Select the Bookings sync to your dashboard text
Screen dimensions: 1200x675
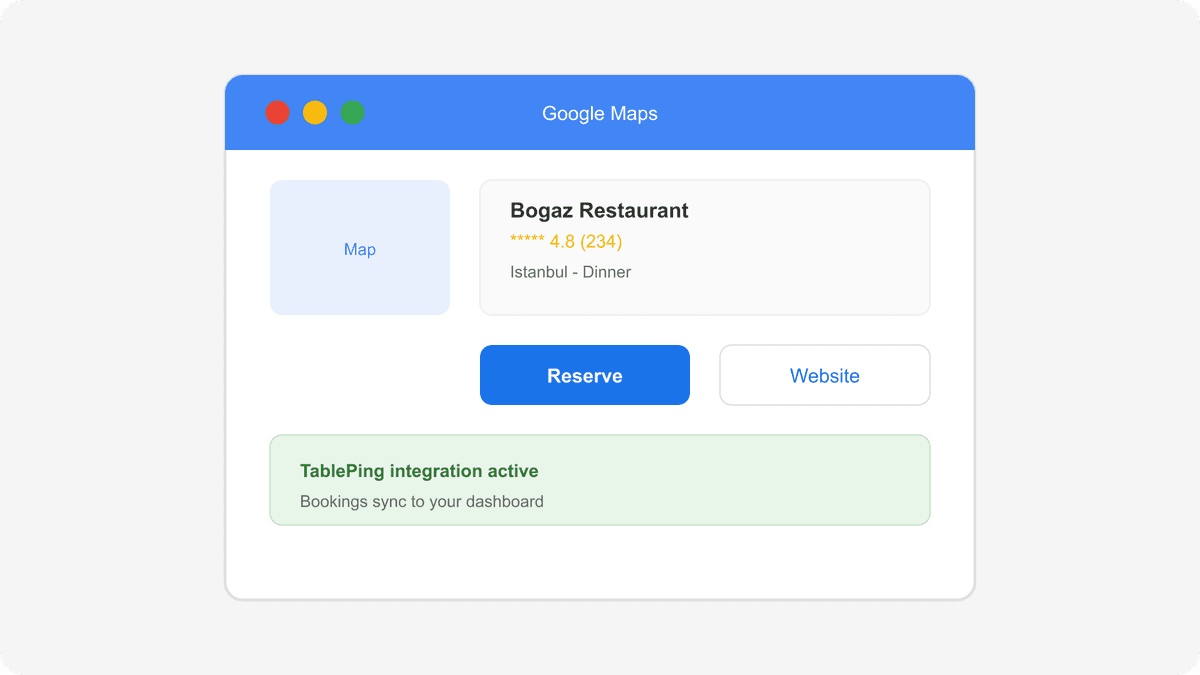coord(422,501)
